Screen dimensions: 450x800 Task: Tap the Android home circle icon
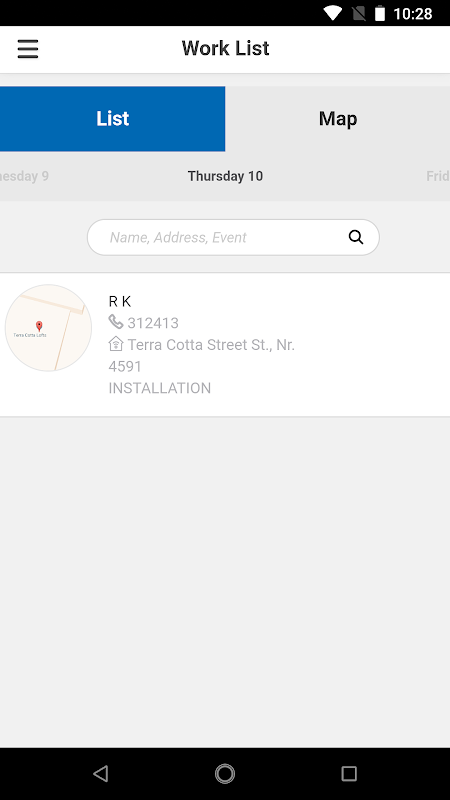coord(224,773)
